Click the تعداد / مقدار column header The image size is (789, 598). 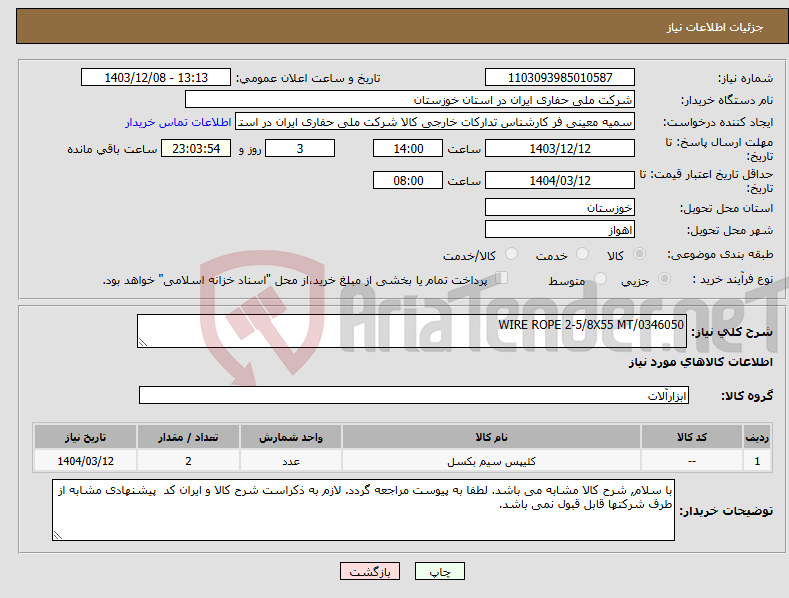tap(188, 437)
